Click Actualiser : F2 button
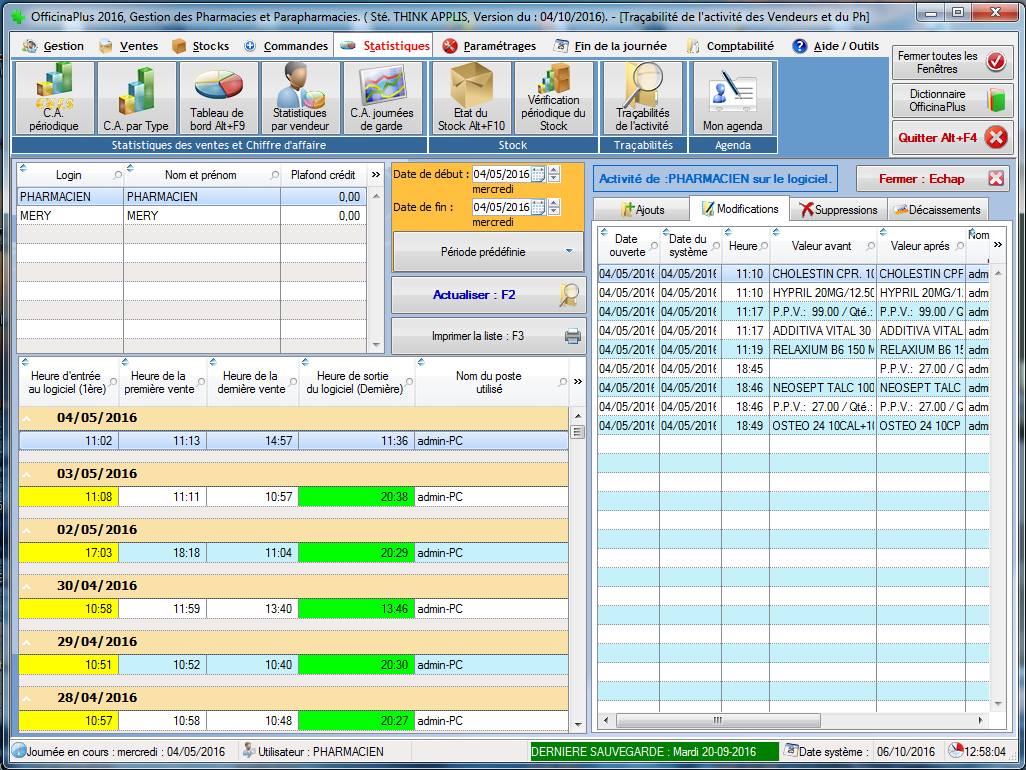 [488, 295]
